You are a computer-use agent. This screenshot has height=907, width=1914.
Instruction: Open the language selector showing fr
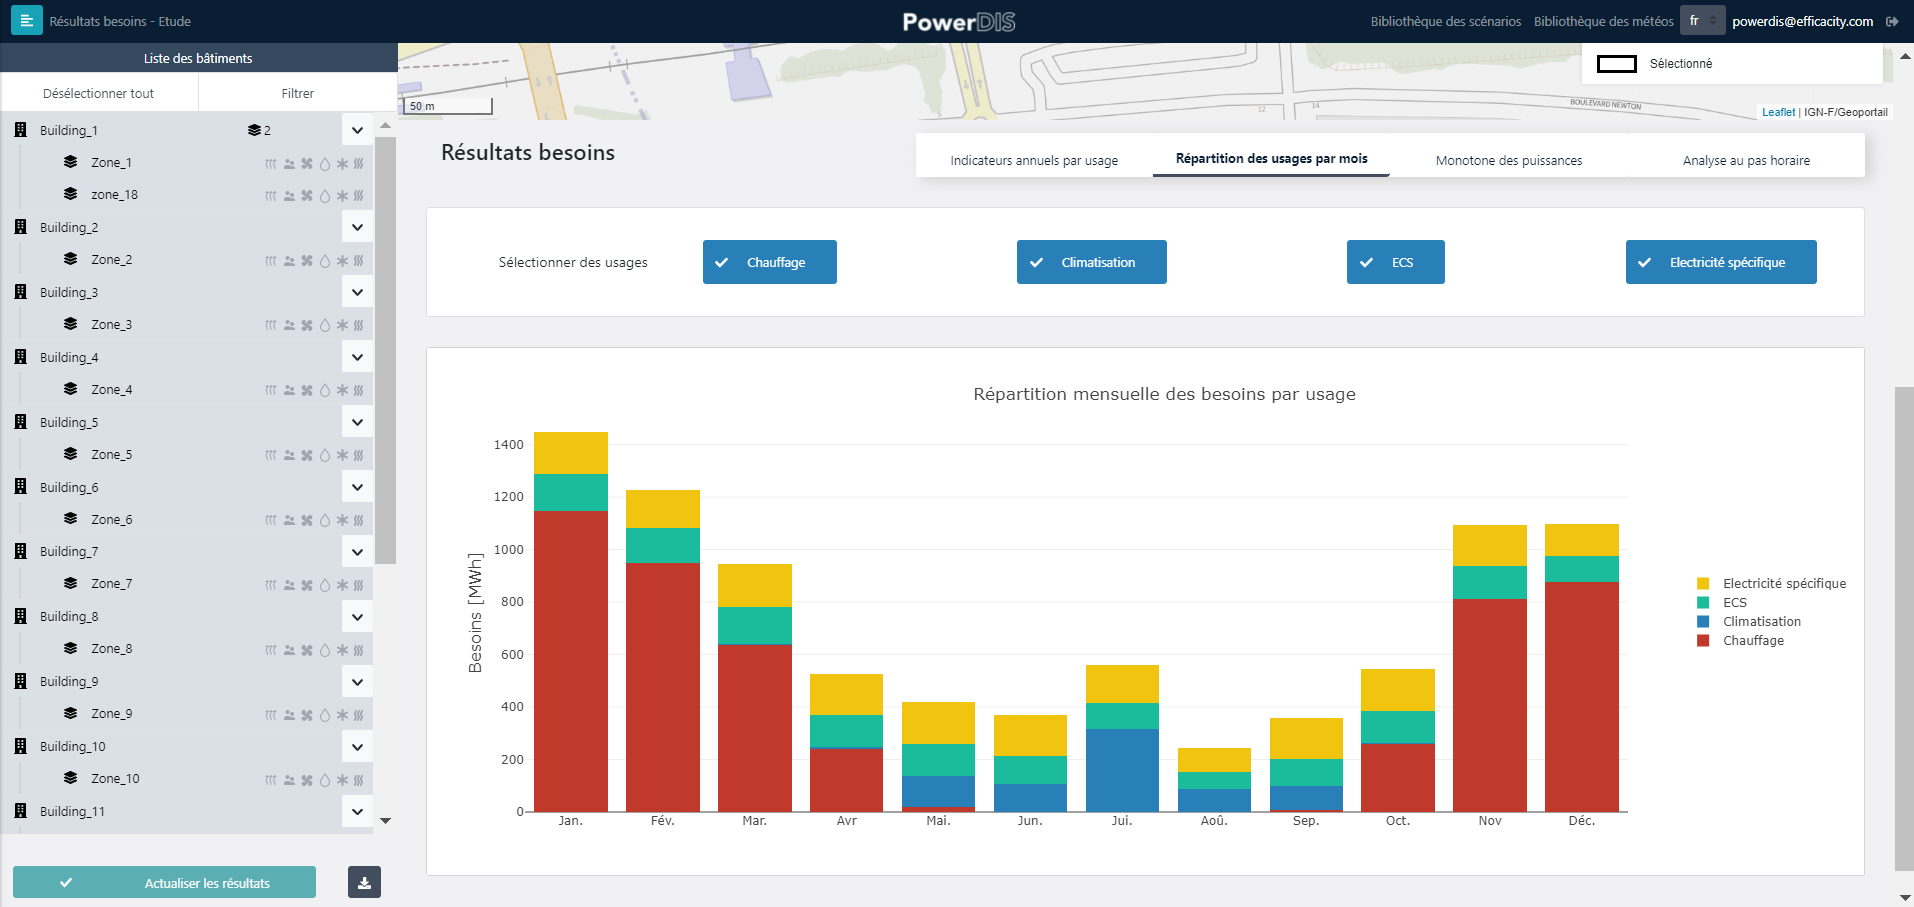[x=1702, y=21]
